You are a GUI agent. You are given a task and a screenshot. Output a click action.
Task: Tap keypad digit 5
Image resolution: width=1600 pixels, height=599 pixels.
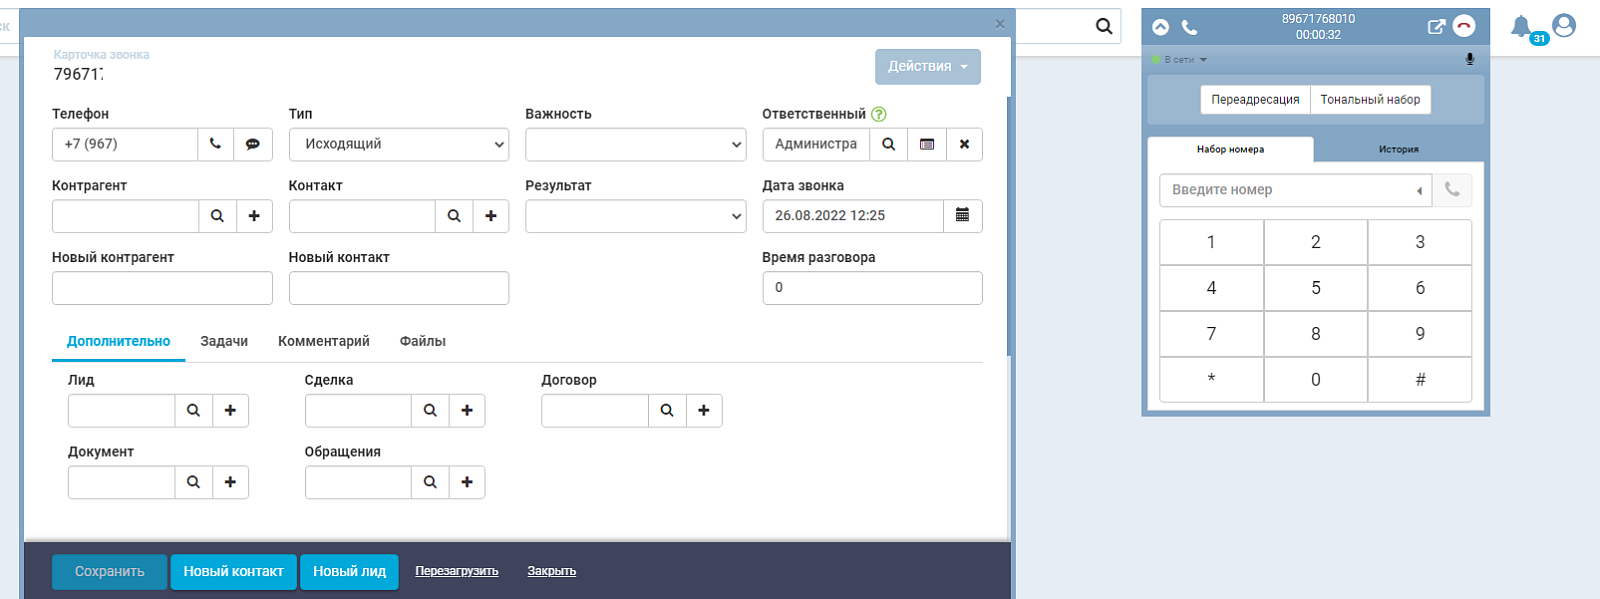pyautogui.click(x=1316, y=288)
